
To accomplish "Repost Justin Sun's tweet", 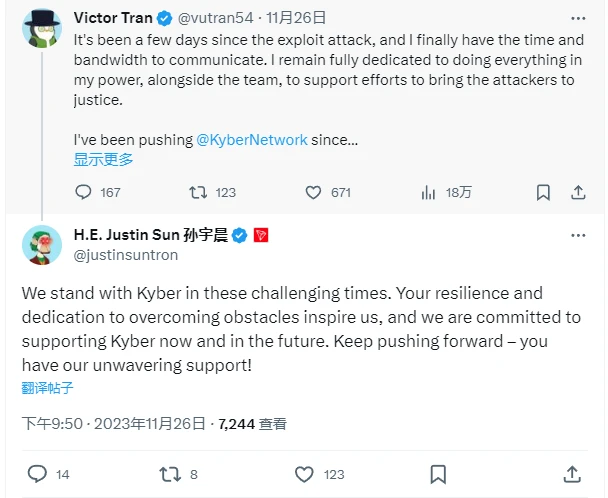I will 171,474.
